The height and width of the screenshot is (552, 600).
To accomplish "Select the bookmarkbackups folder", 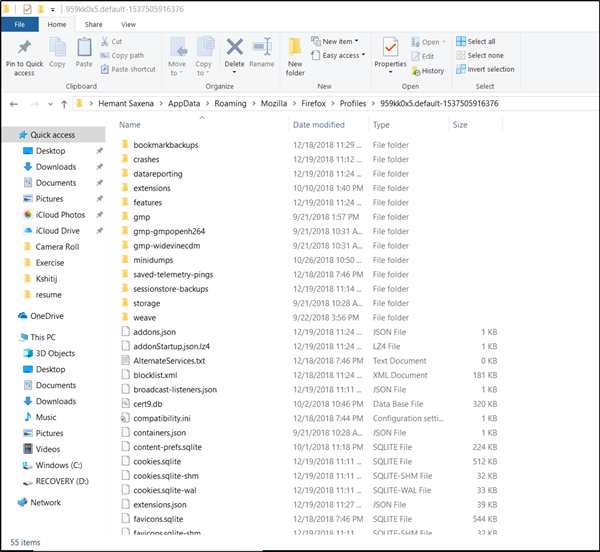I will click(166, 145).
